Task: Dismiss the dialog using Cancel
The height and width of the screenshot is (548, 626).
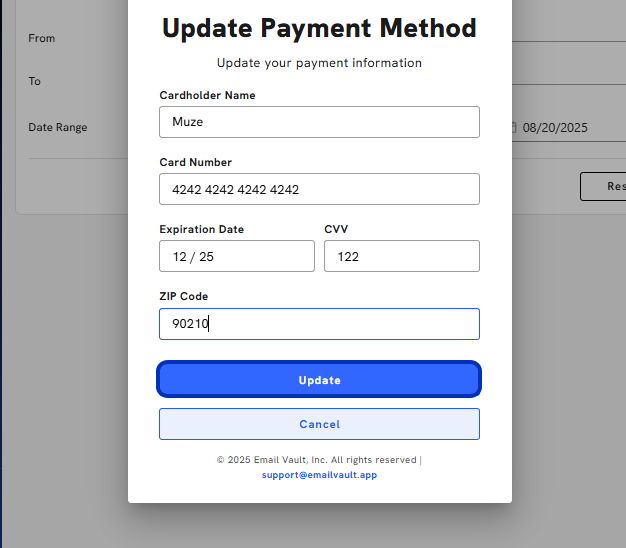Action: 319,424
